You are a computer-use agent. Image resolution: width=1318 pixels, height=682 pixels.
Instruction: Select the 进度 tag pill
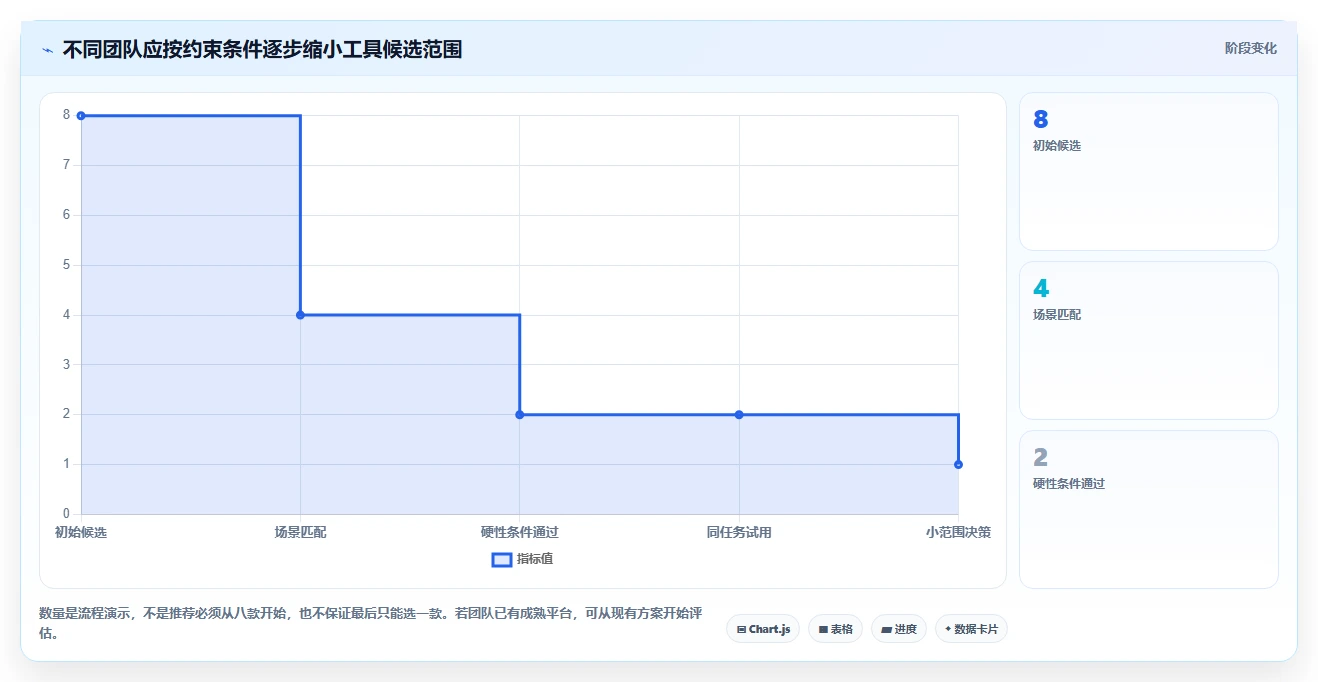[x=899, y=629]
